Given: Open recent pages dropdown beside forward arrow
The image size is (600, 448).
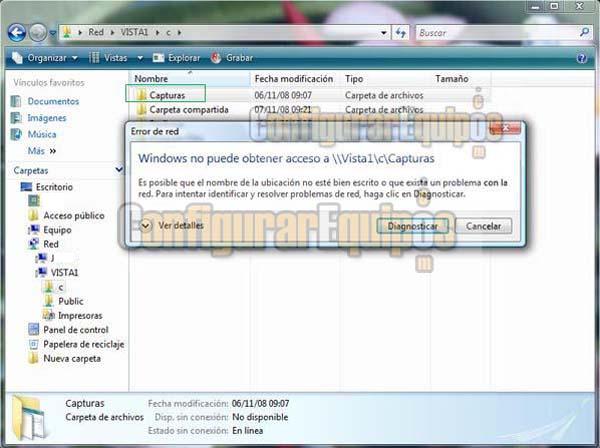Looking at the screenshot, I should [x=53, y=33].
